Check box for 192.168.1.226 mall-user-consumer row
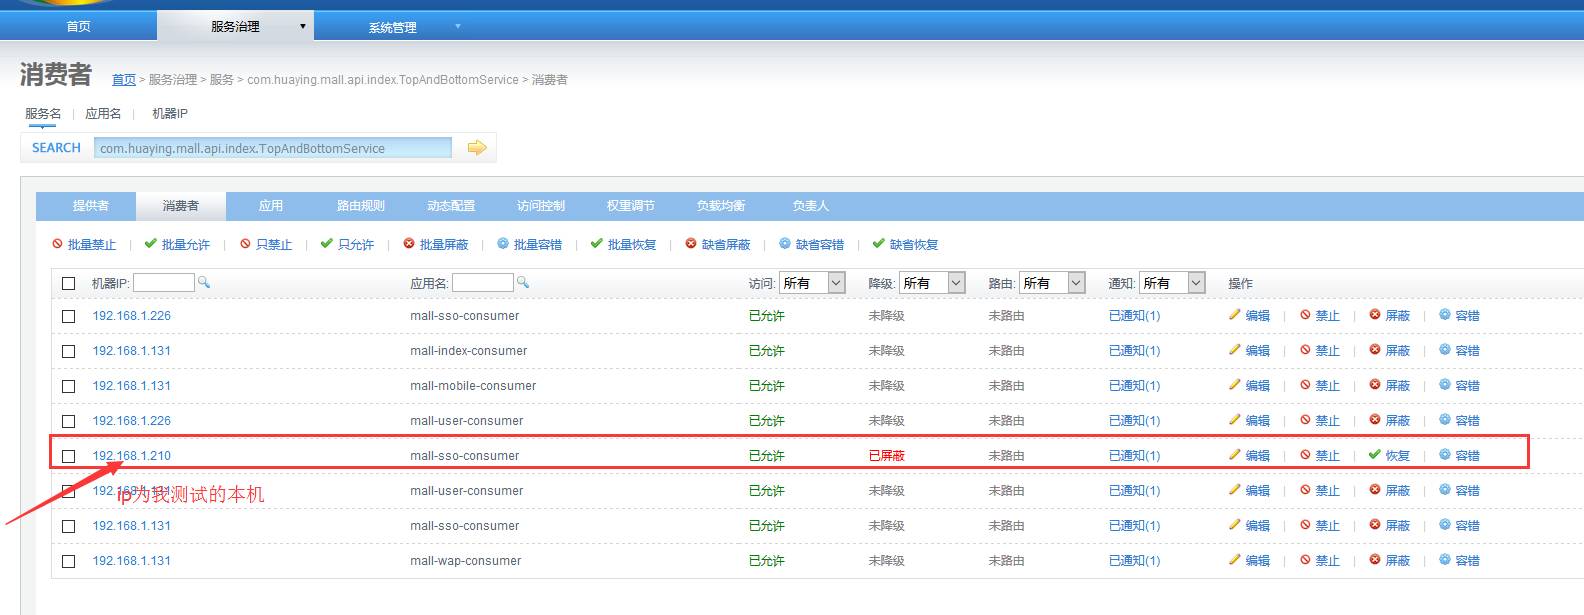This screenshot has width=1584, height=615. (x=69, y=421)
